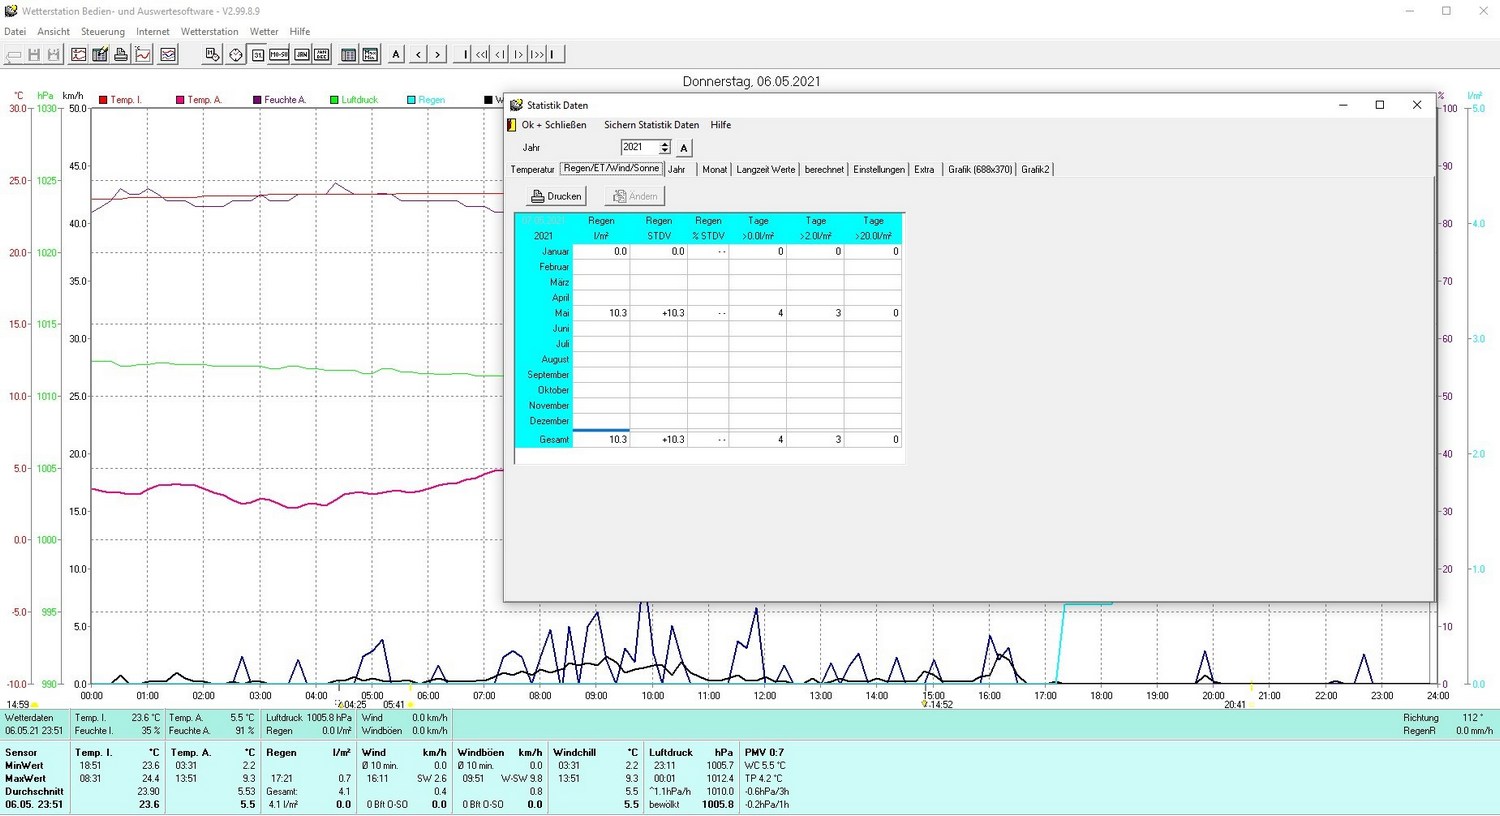Go to next day with right arrow
The height and width of the screenshot is (816, 1500).
coord(437,55)
